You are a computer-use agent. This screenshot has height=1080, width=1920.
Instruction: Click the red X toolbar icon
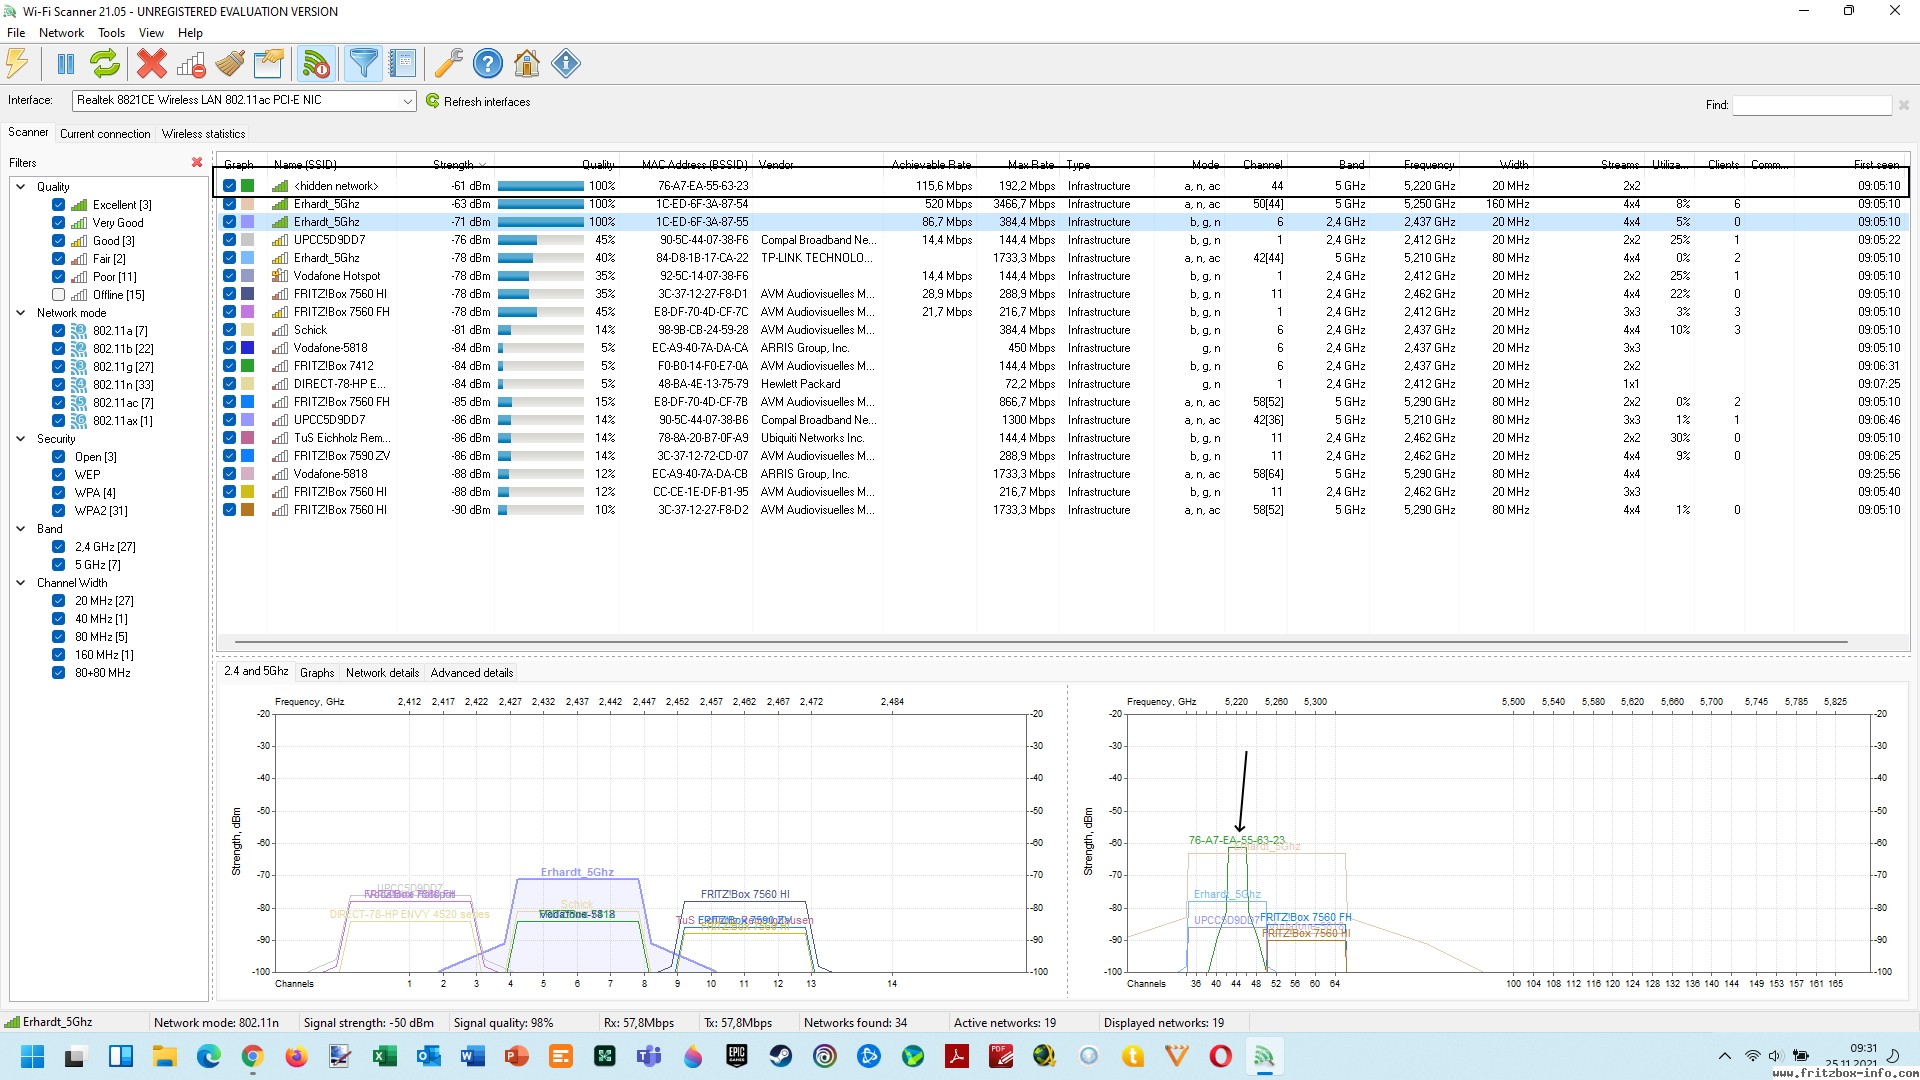(152, 64)
